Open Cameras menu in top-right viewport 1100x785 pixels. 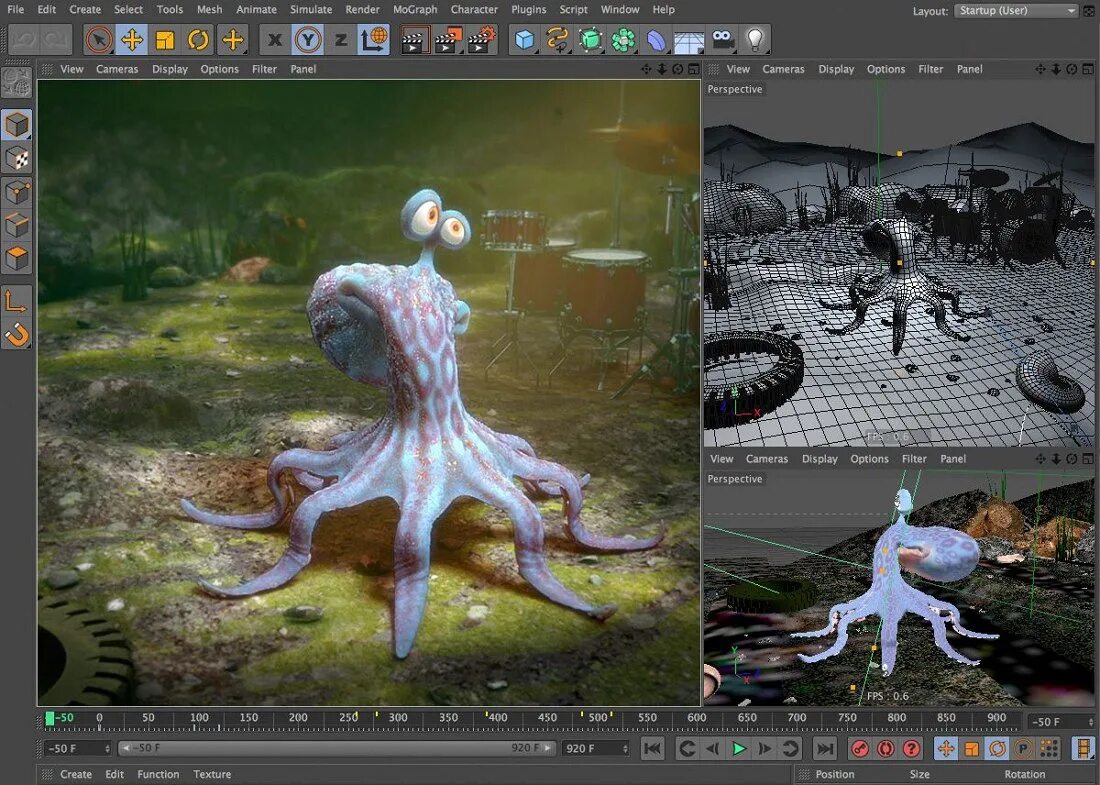click(783, 69)
